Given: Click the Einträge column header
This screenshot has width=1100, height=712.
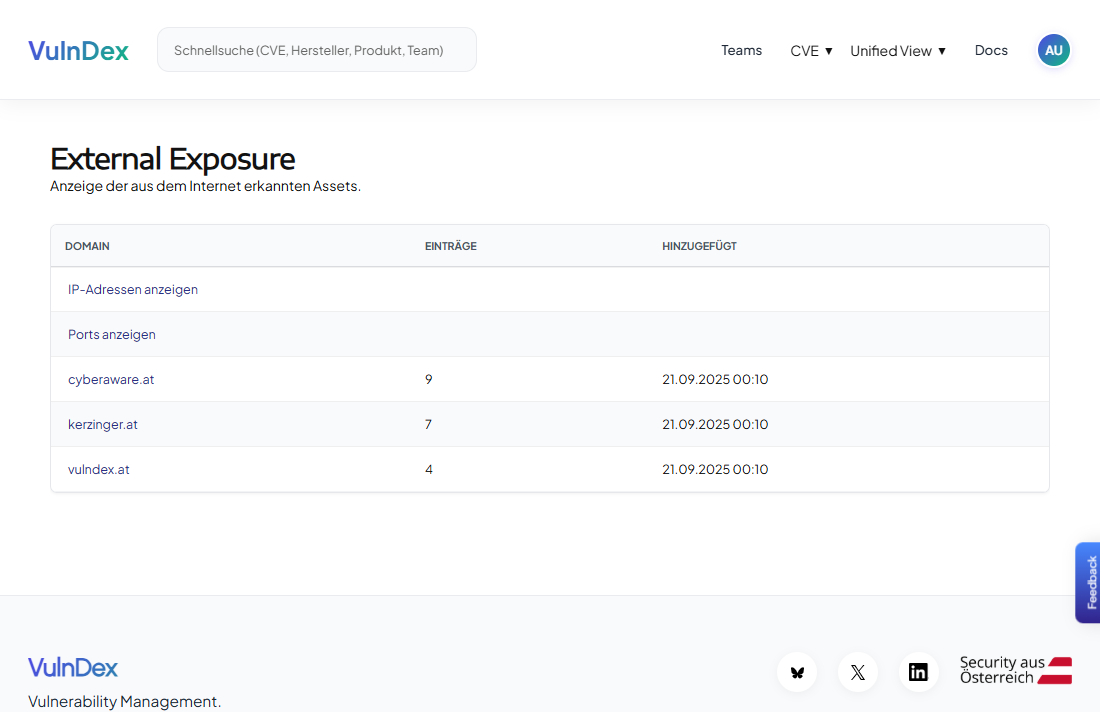Looking at the screenshot, I should coord(450,246).
